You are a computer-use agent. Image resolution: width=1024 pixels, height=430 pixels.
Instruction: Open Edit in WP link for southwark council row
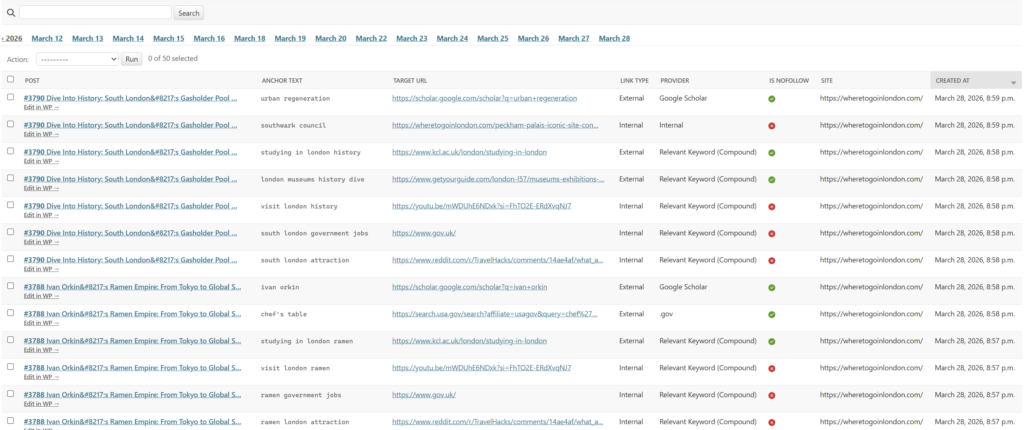coord(41,134)
